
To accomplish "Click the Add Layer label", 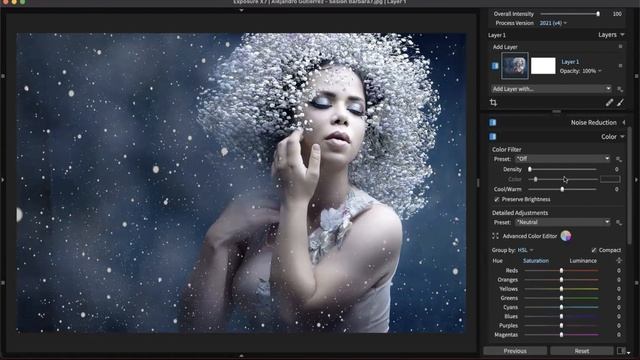I will point(505,47).
